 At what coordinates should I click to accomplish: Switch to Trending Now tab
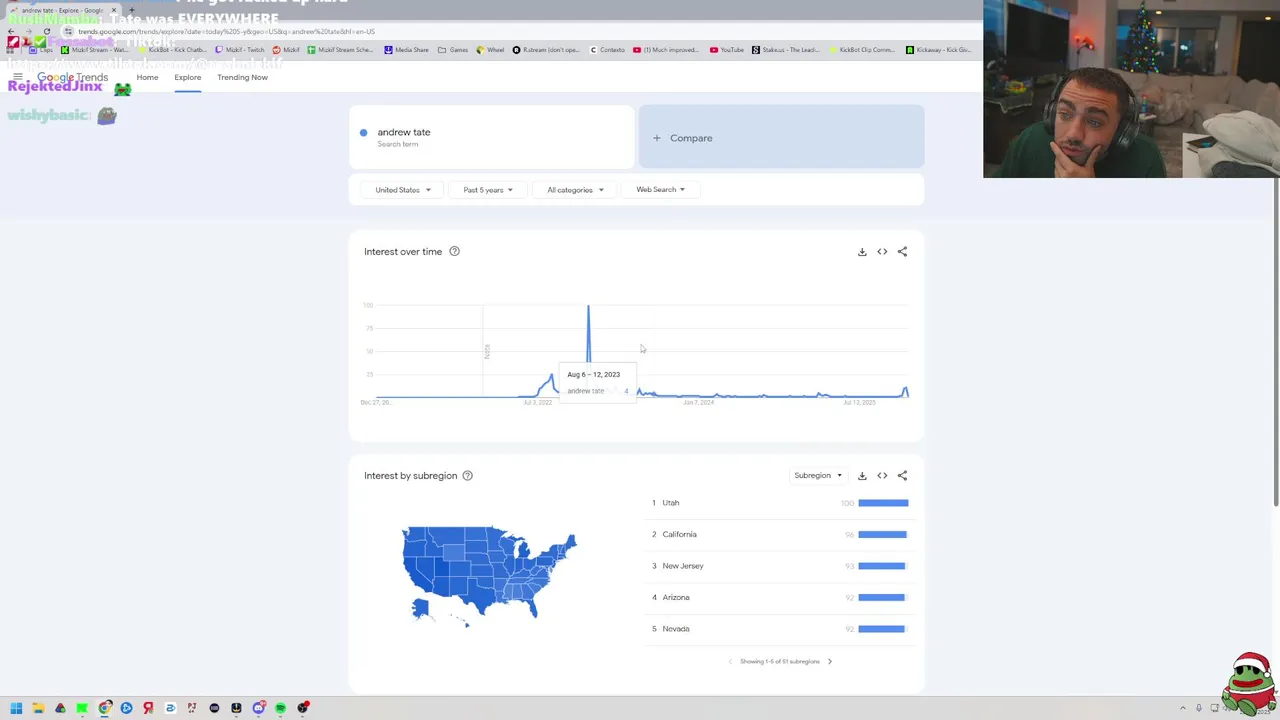click(242, 77)
